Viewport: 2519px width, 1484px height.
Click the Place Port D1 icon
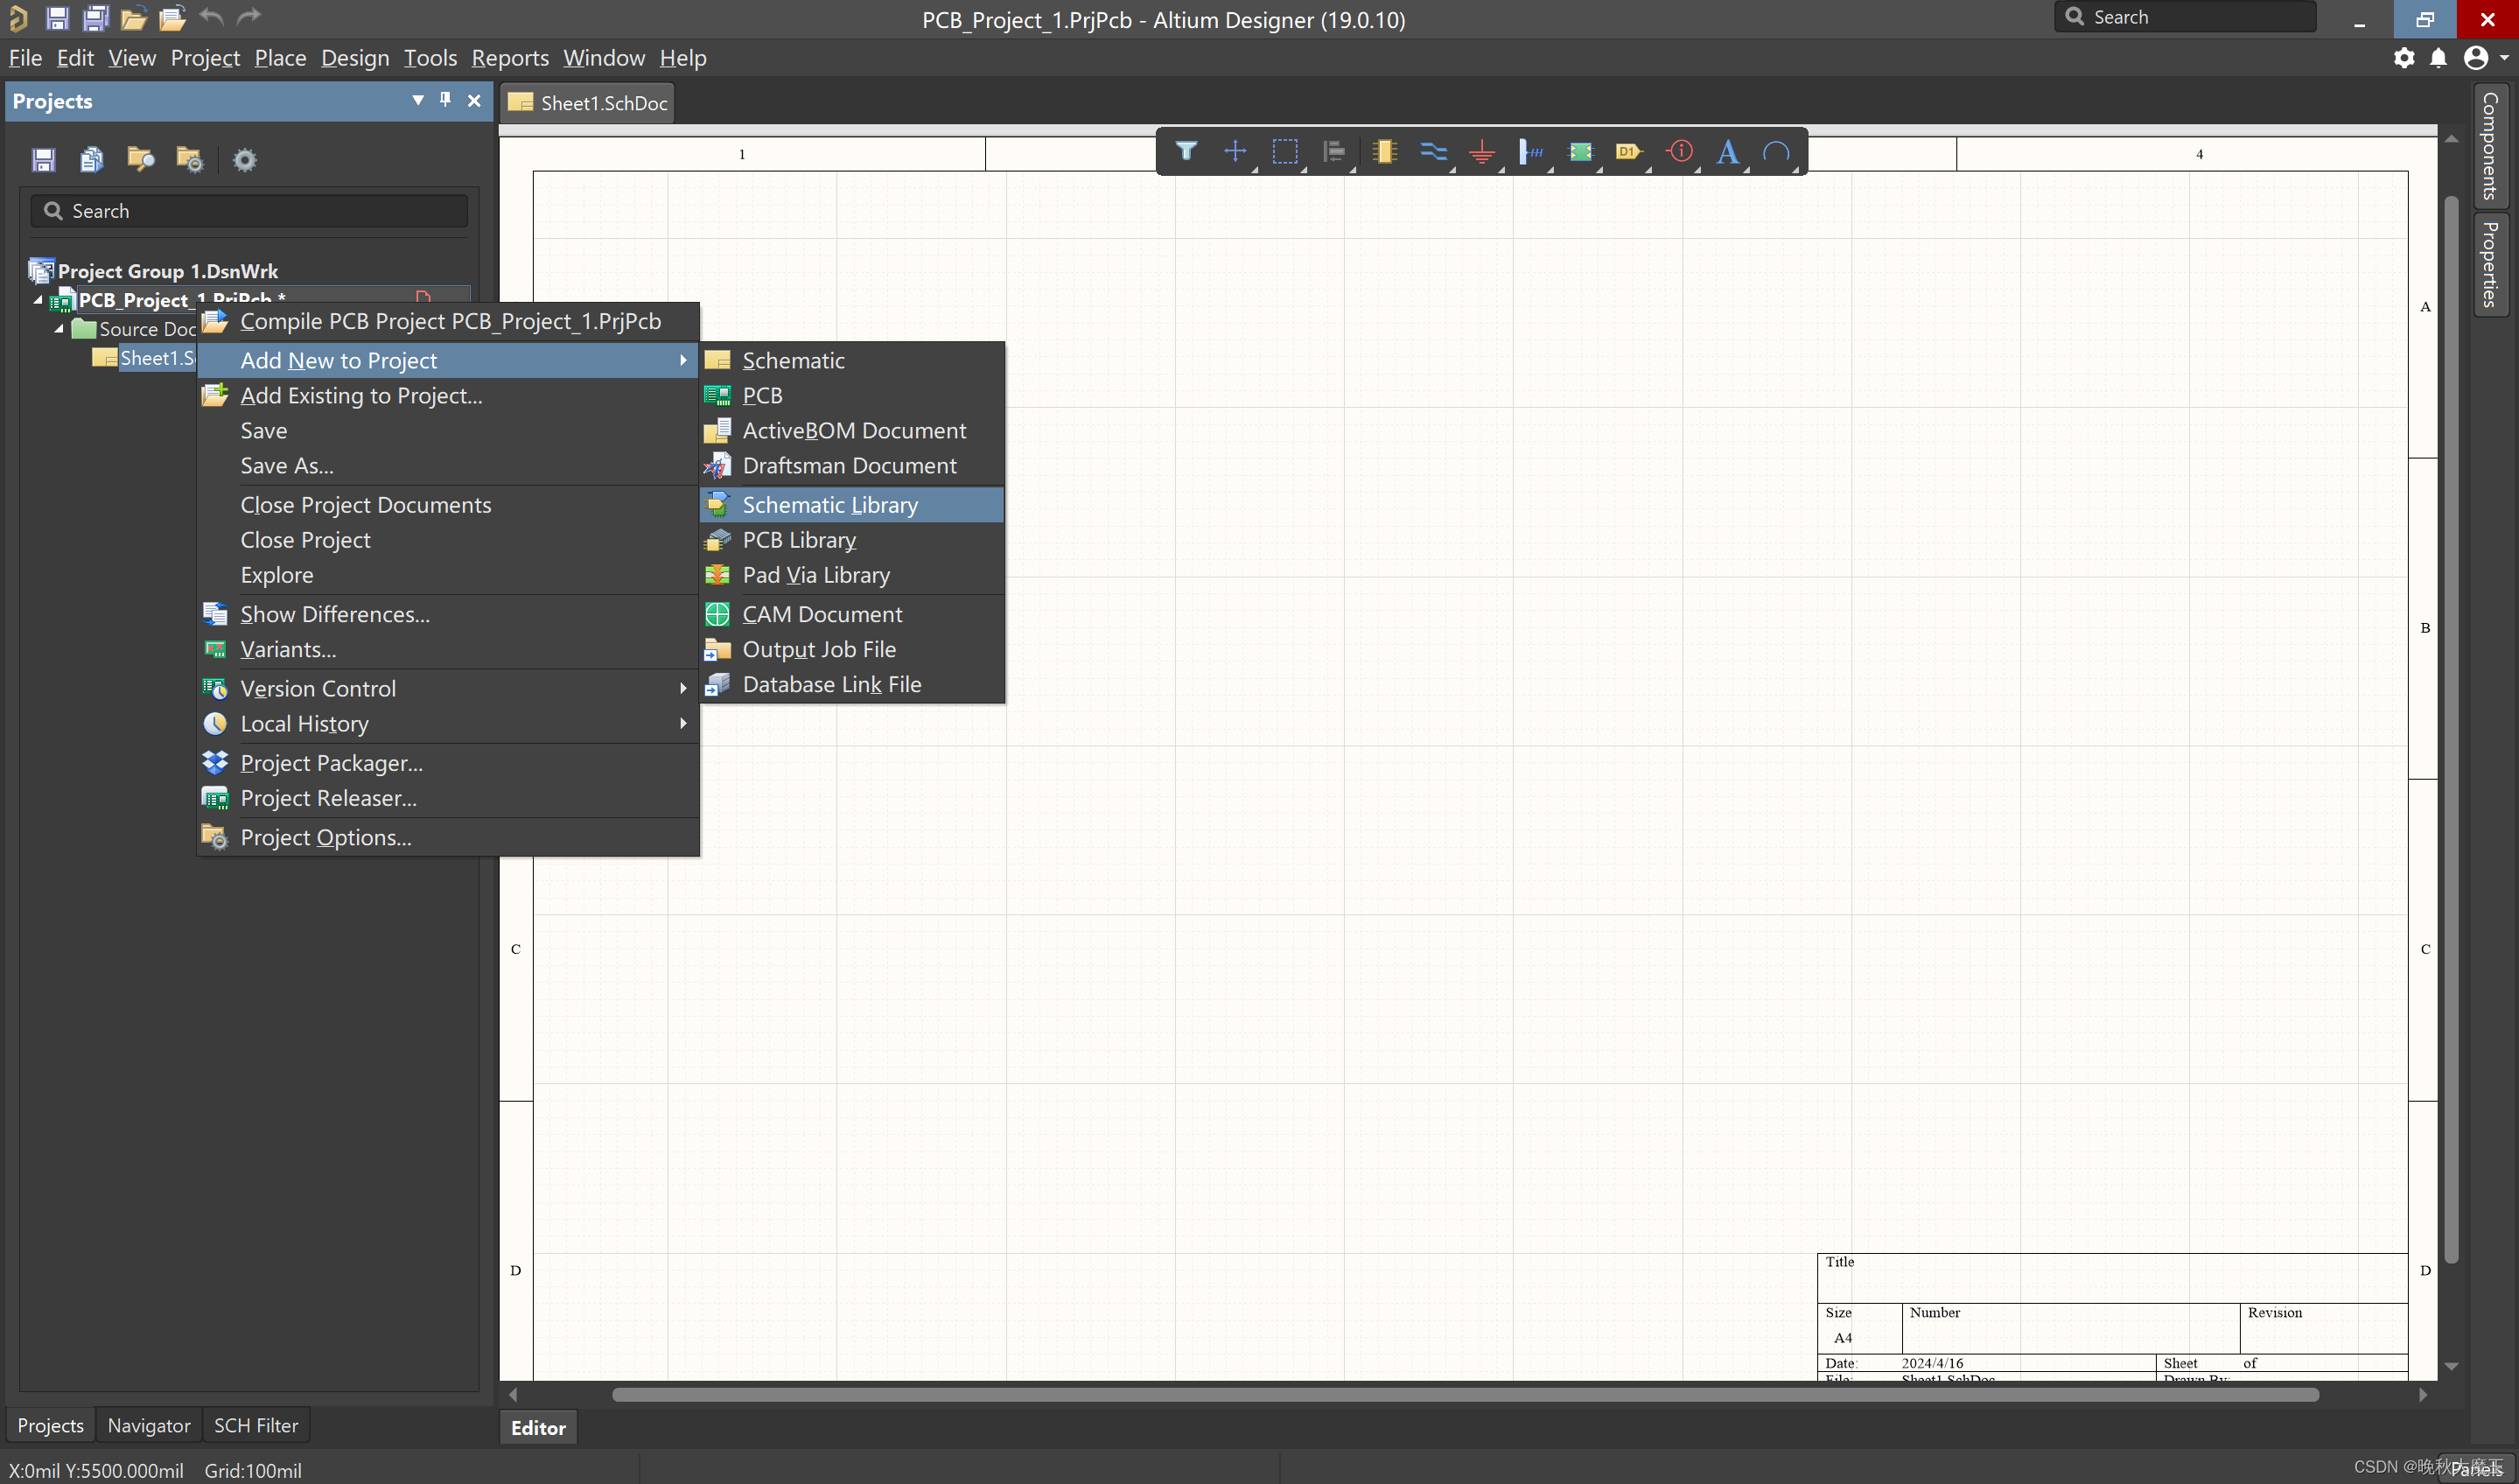pyautogui.click(x=1628, y=151)
